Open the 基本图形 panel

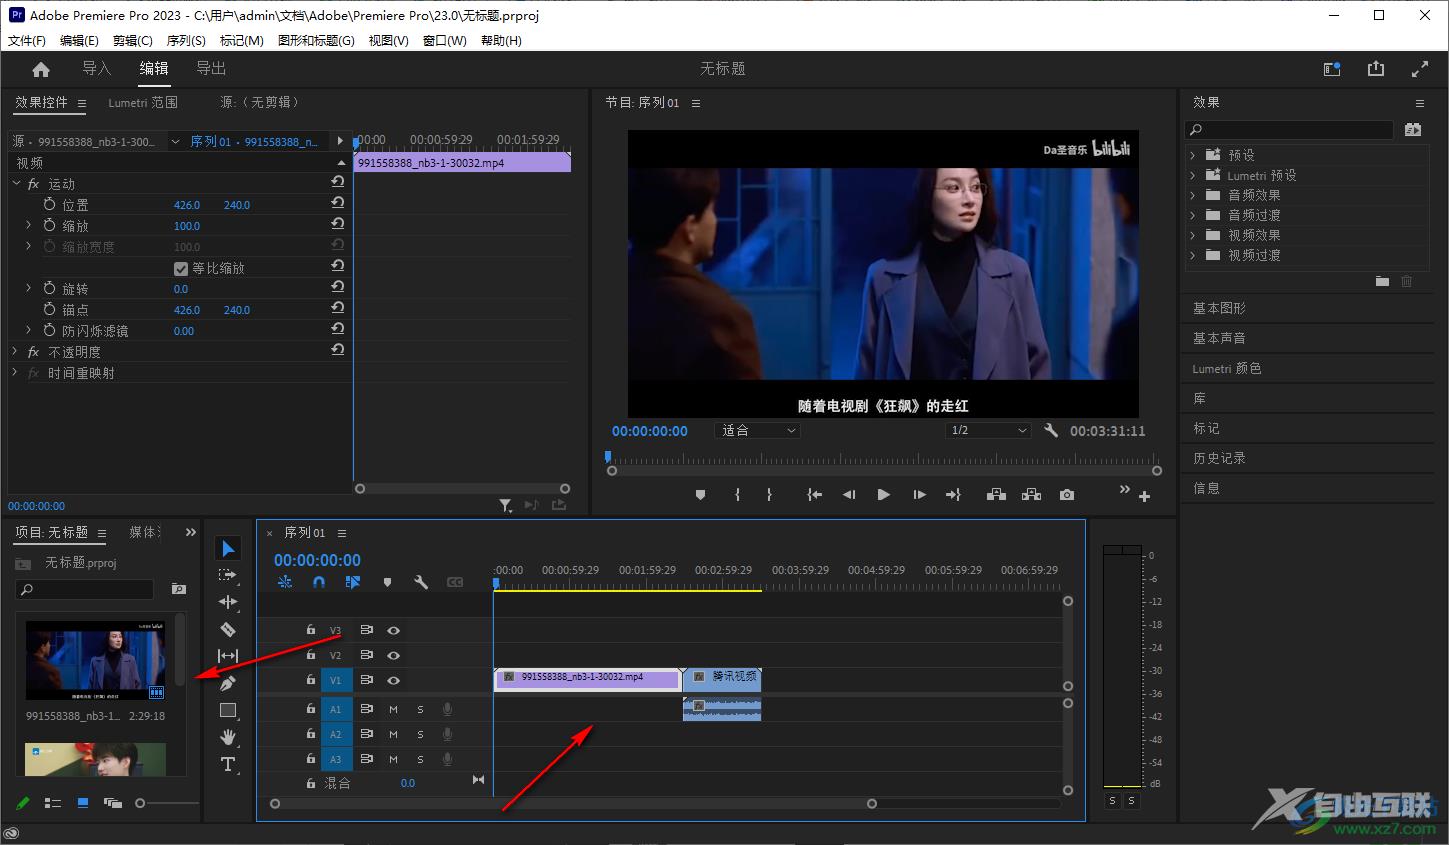point(1219,308)
